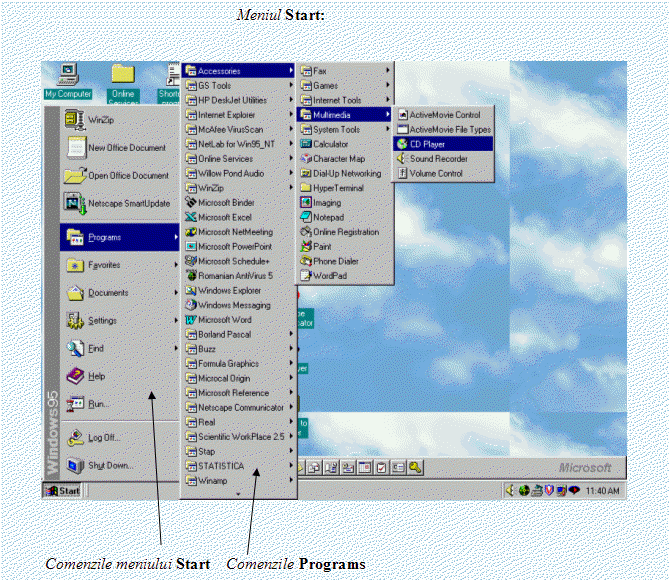Open the Winamp program group
669x580 pixels.
coord(239,481)
